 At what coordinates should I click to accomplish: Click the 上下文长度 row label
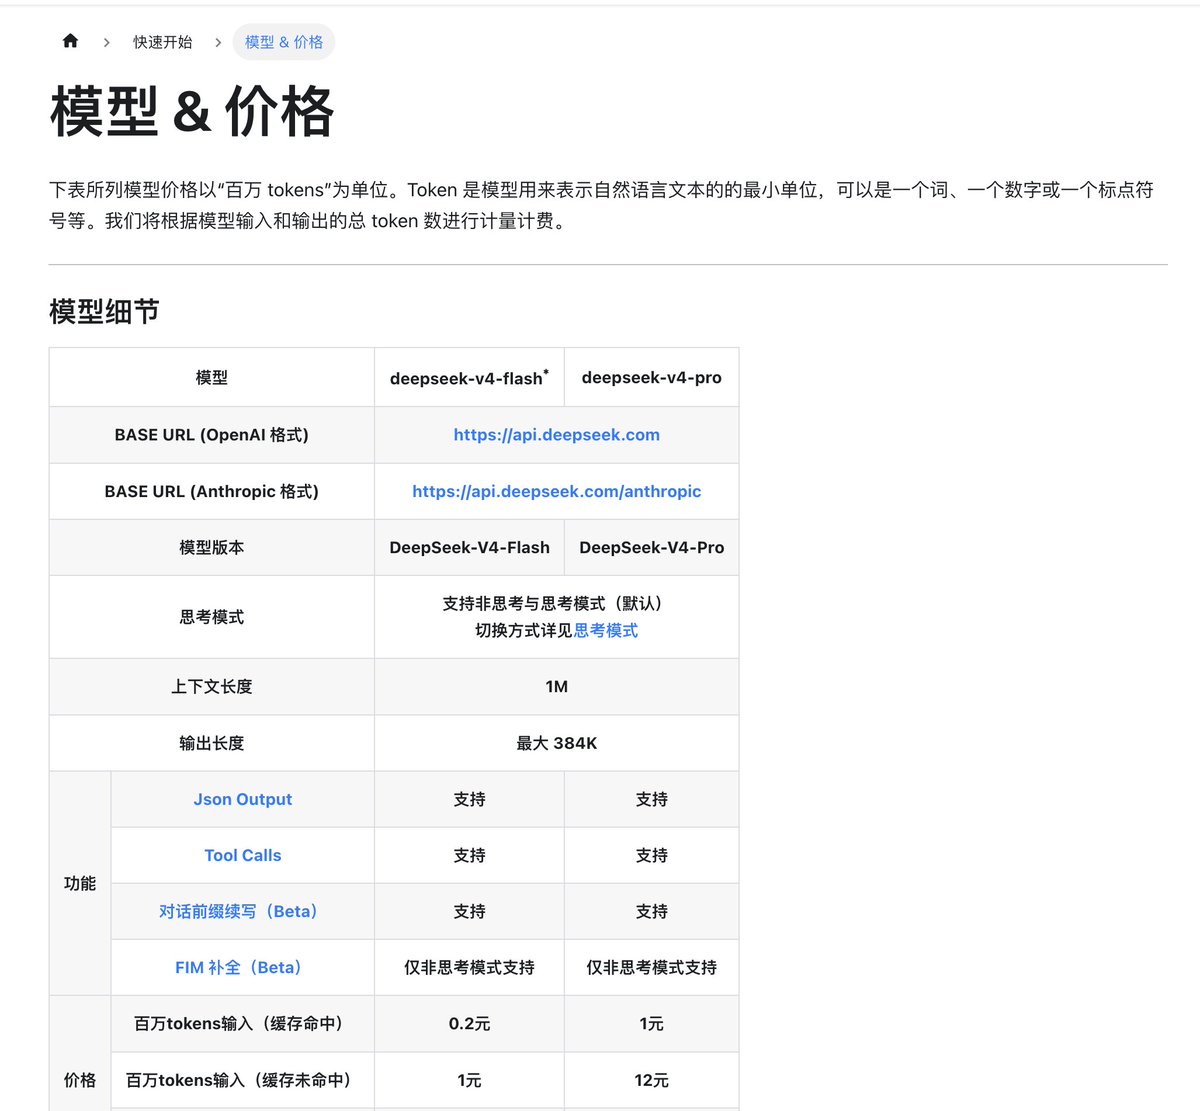click(212, 686)
